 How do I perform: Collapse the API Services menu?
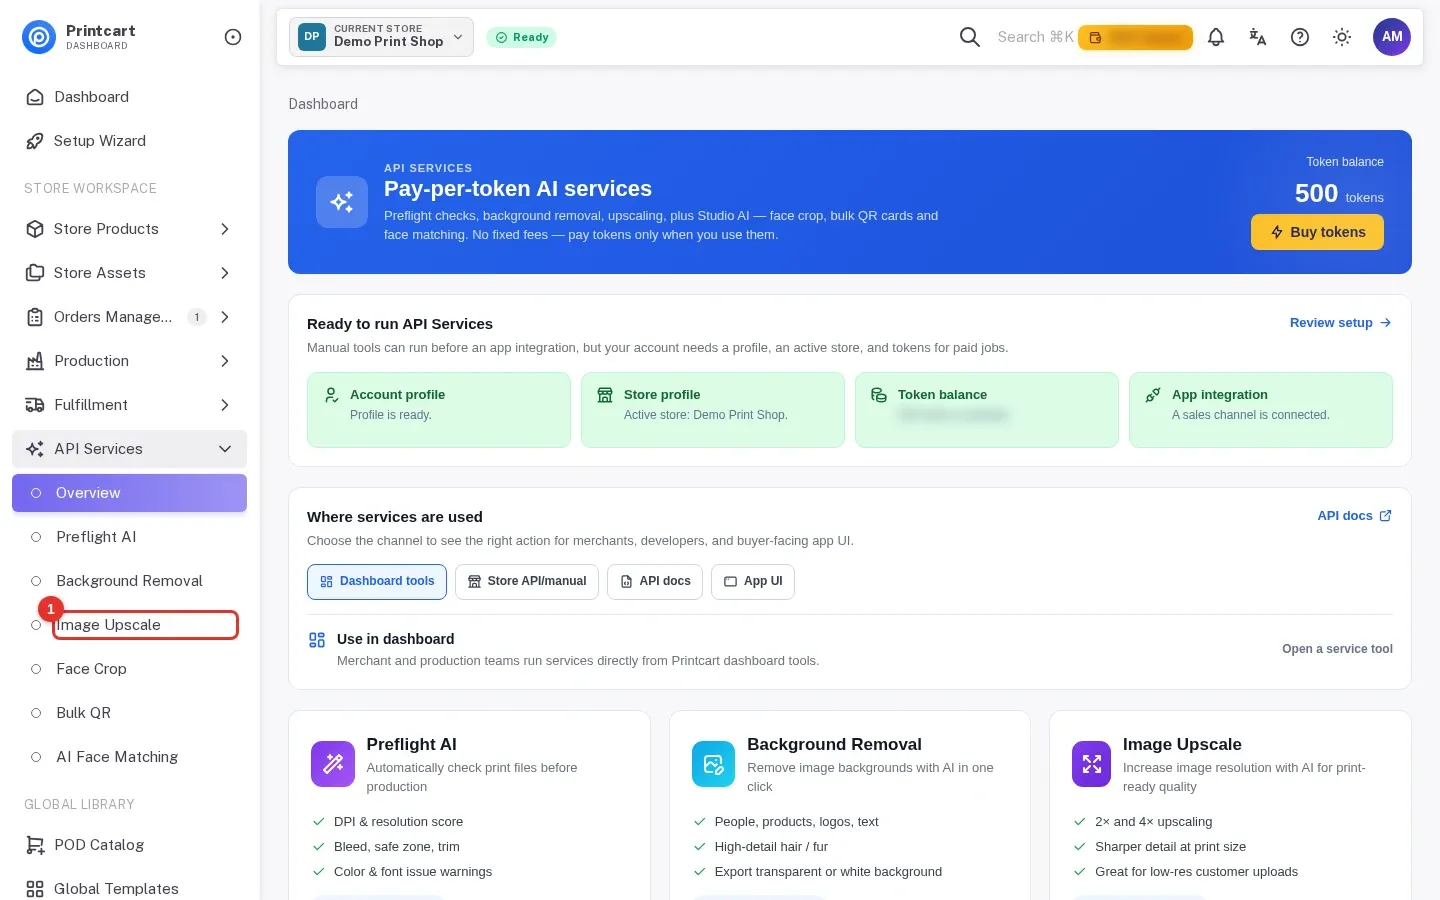[129, 449]
